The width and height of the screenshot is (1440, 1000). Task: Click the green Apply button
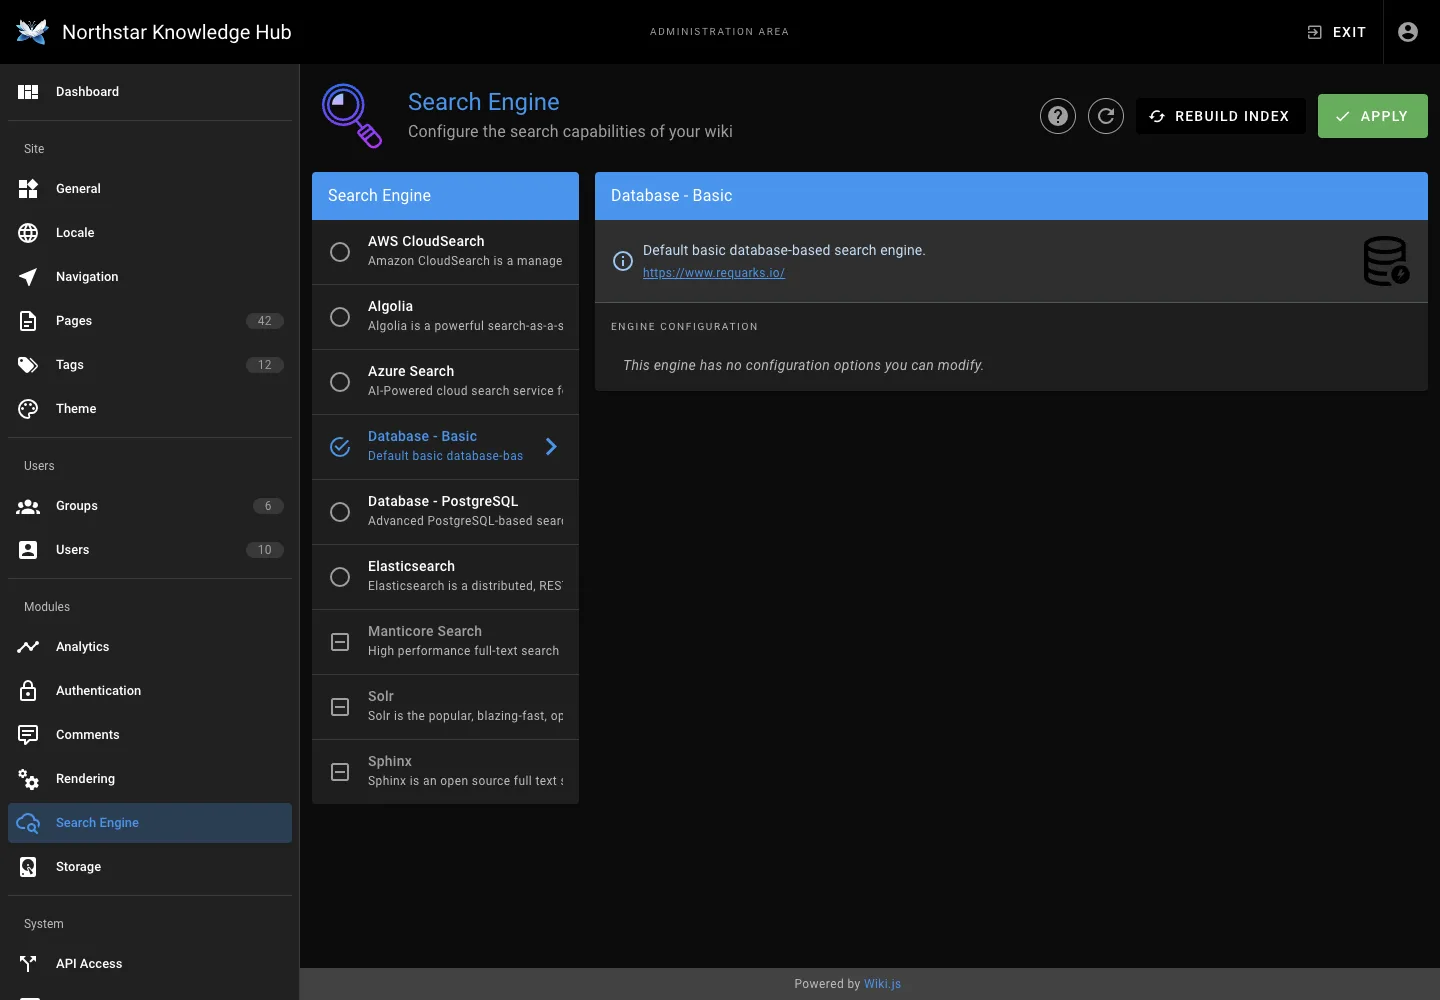(x=1373, y=116)
